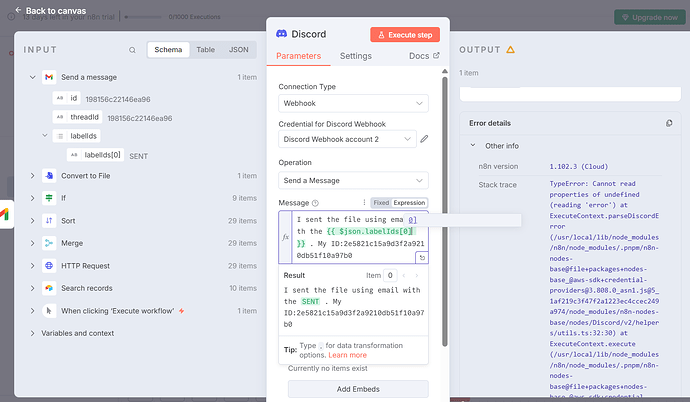Select the threadId field in schema
Image resolution: width=690 pixels, height=402 pixels.
(77, 117)
